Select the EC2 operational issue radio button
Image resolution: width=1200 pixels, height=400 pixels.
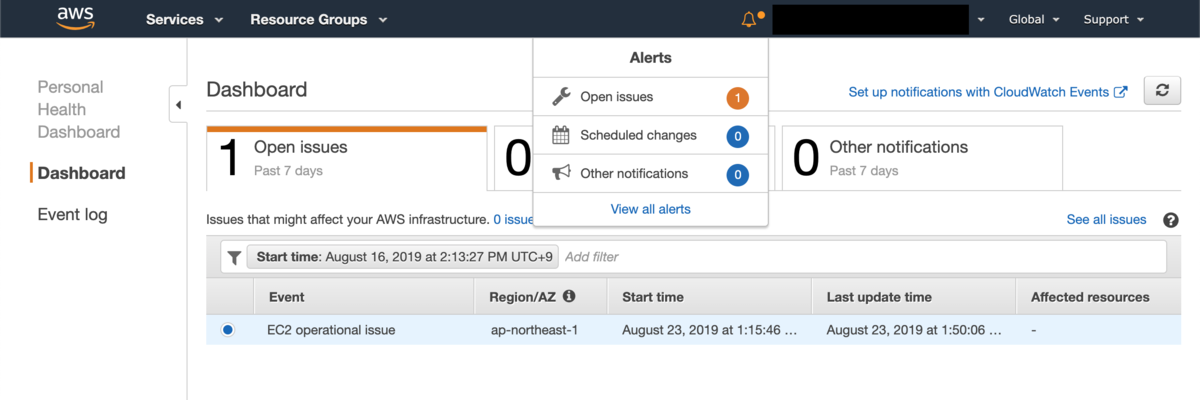[228, 329]
